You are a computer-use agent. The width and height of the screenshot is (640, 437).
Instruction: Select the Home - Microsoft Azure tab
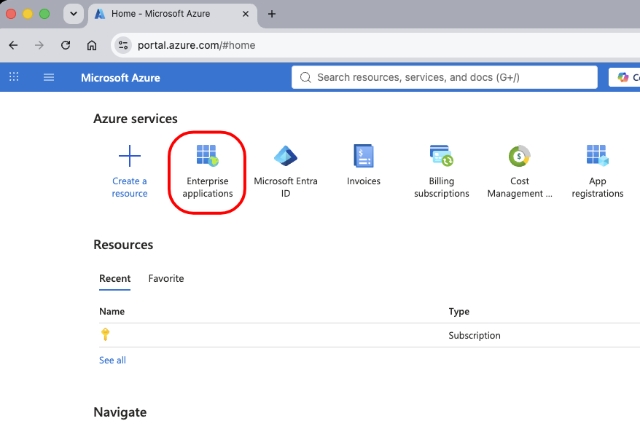[x=173, y=14]
